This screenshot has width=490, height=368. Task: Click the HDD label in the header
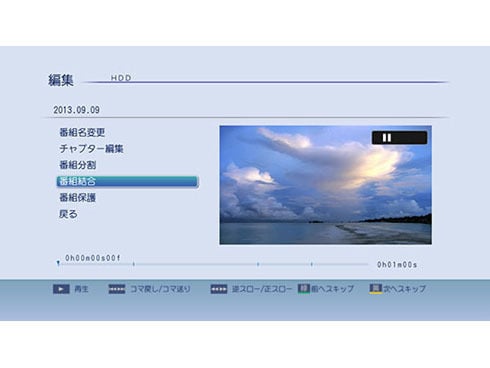tap(121, 78)
